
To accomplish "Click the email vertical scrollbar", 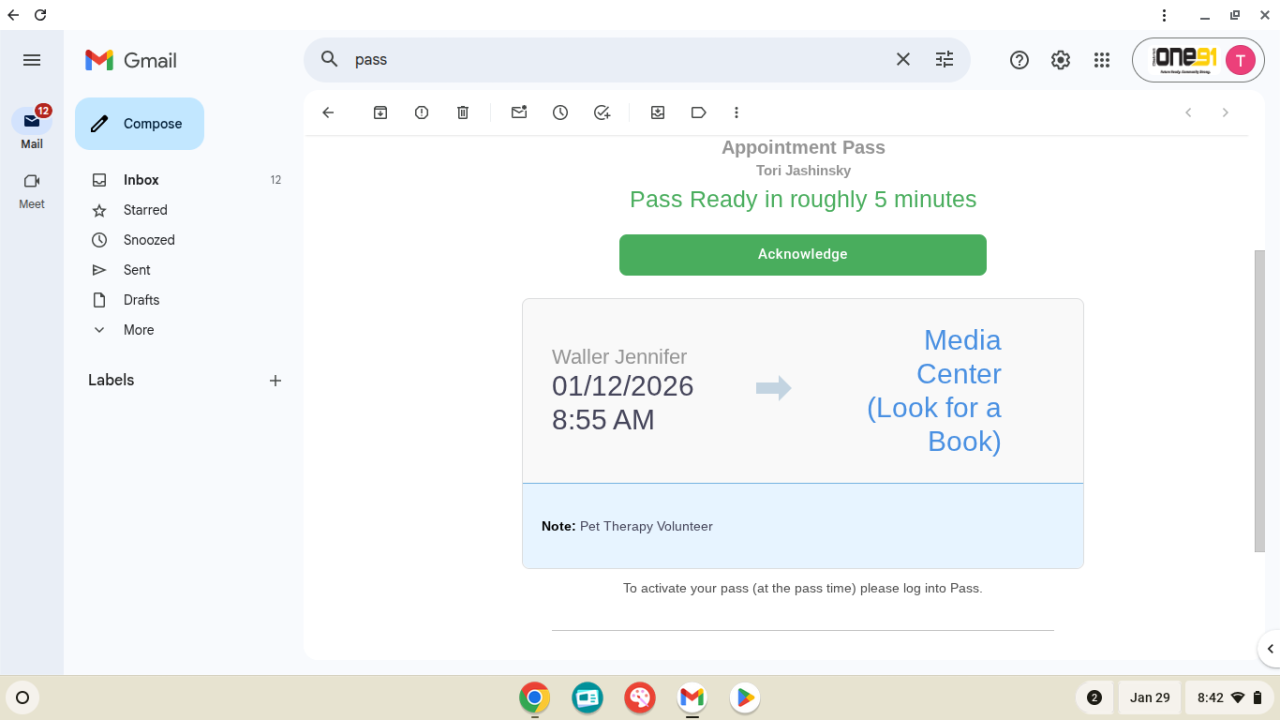I will coord(1259,400).
